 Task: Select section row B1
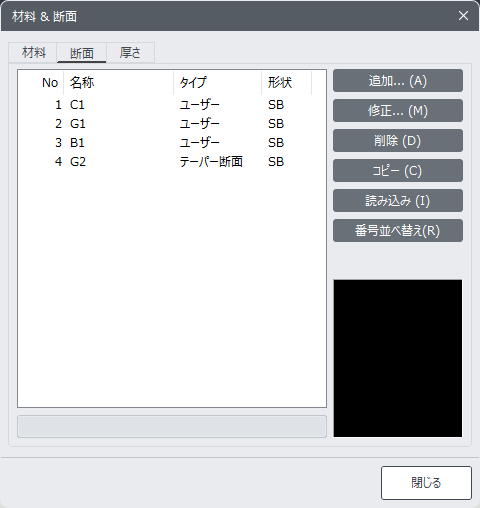point(172,143)
